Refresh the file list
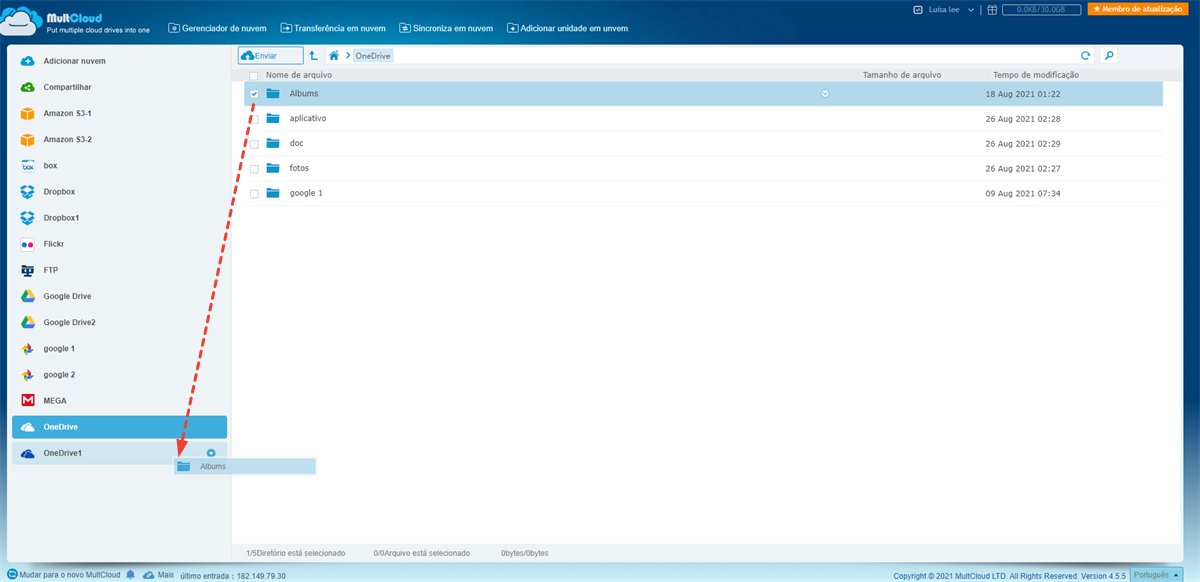Viewport: 1200px width, 582px height. point(1086,56)
